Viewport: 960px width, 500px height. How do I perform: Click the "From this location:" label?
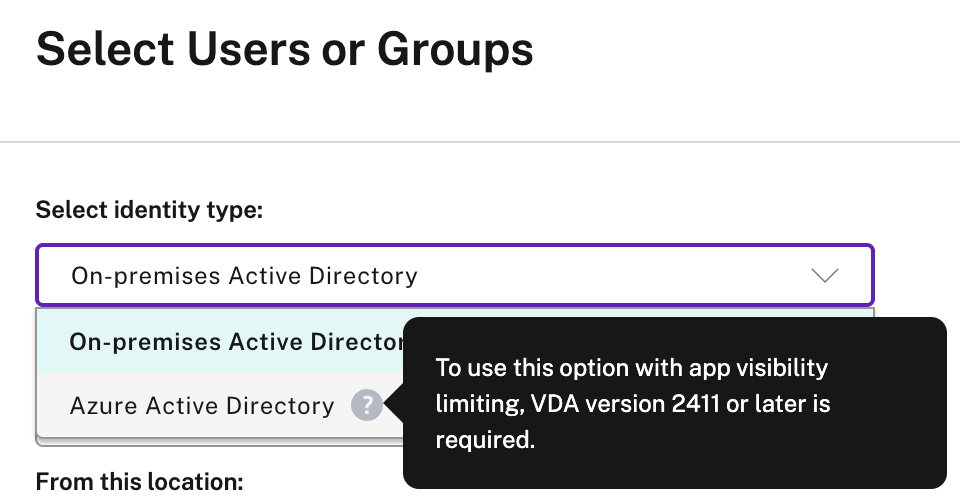(140, 482)
